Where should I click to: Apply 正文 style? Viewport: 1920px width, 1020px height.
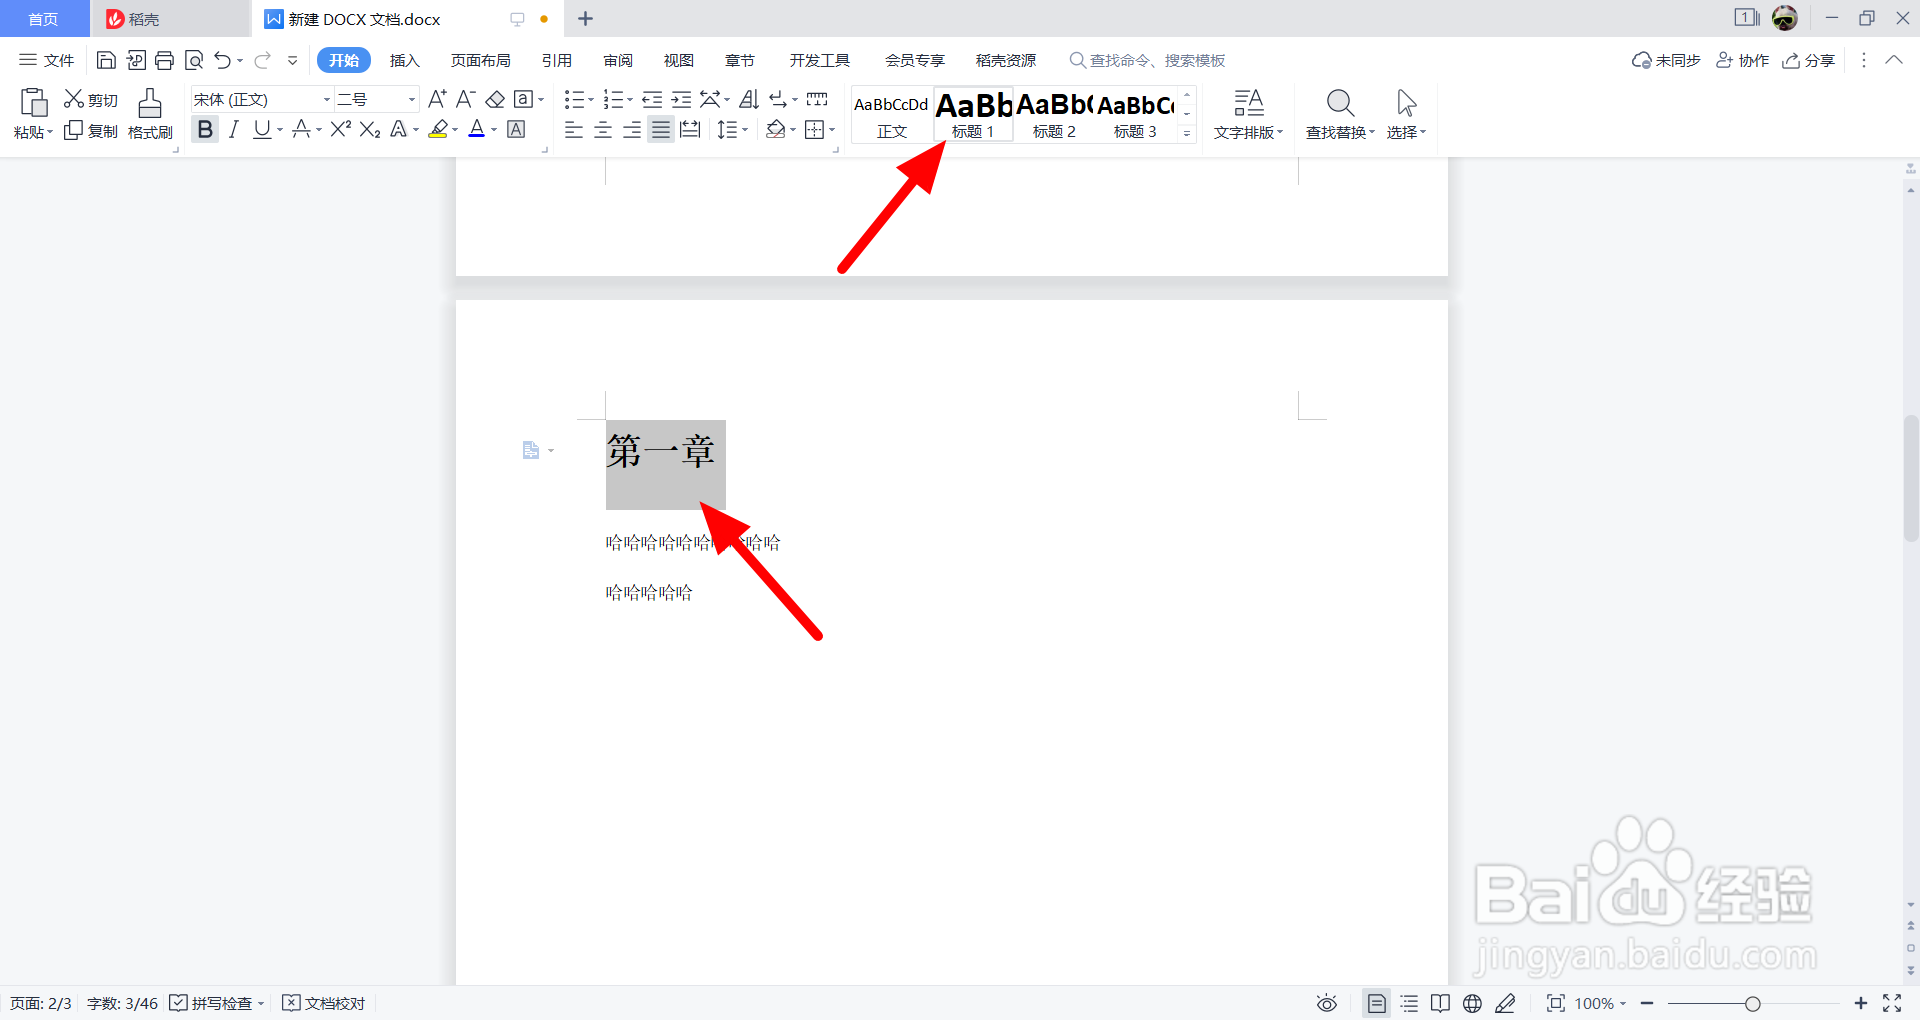click(891, 115)
